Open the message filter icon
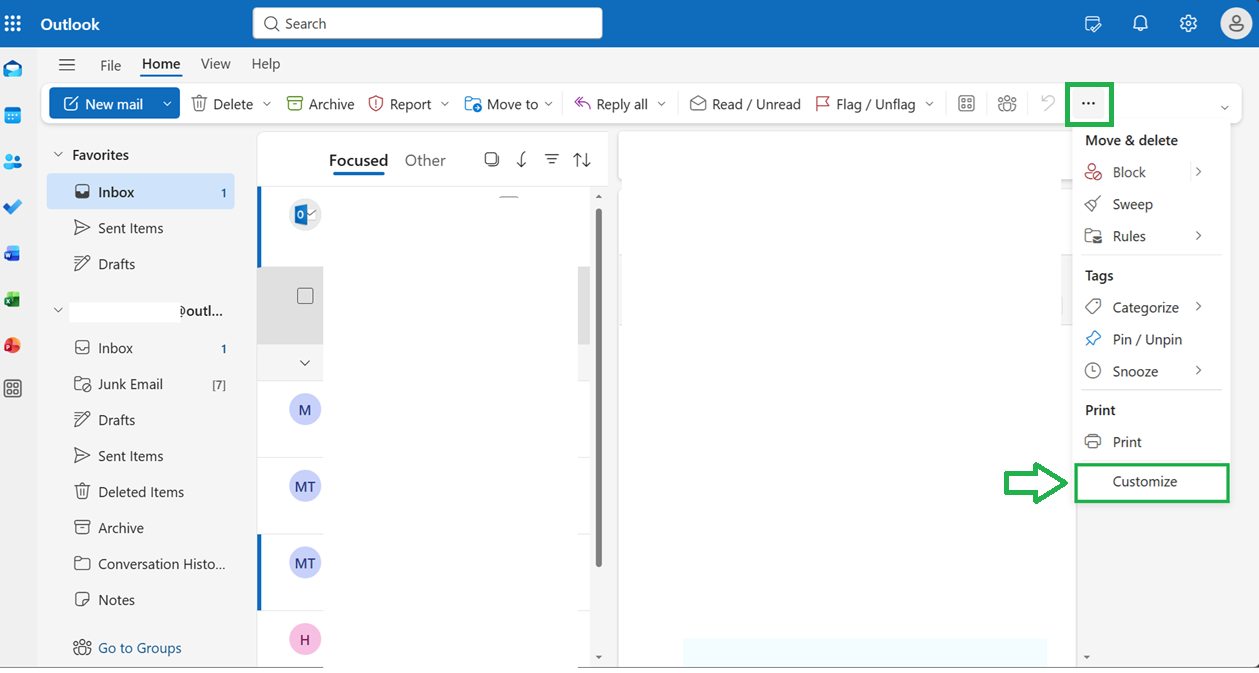1259x673 pixels. point(551,160)
